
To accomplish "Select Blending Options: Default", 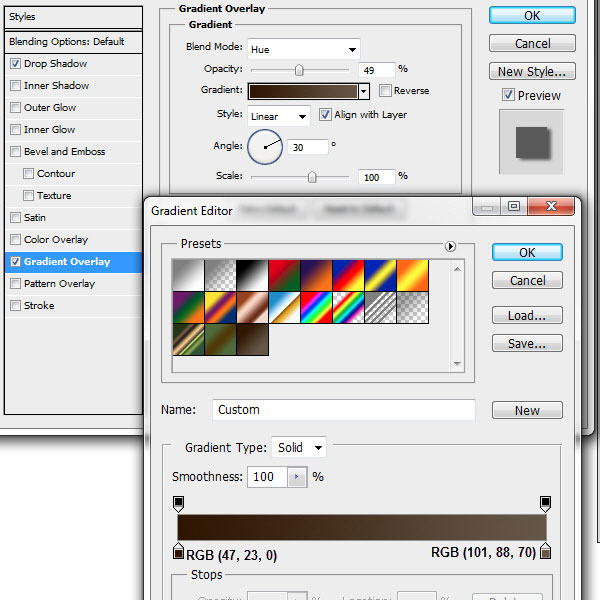I will click(x=73, y=41).
